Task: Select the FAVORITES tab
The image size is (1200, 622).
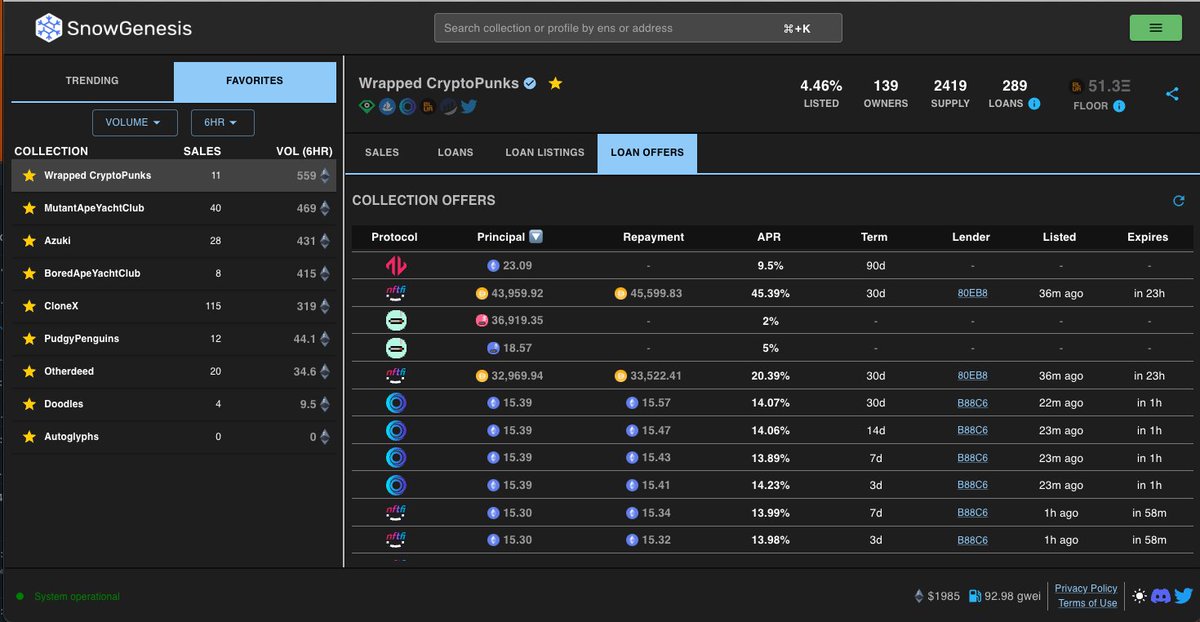Action: click(x=255, y=81)
